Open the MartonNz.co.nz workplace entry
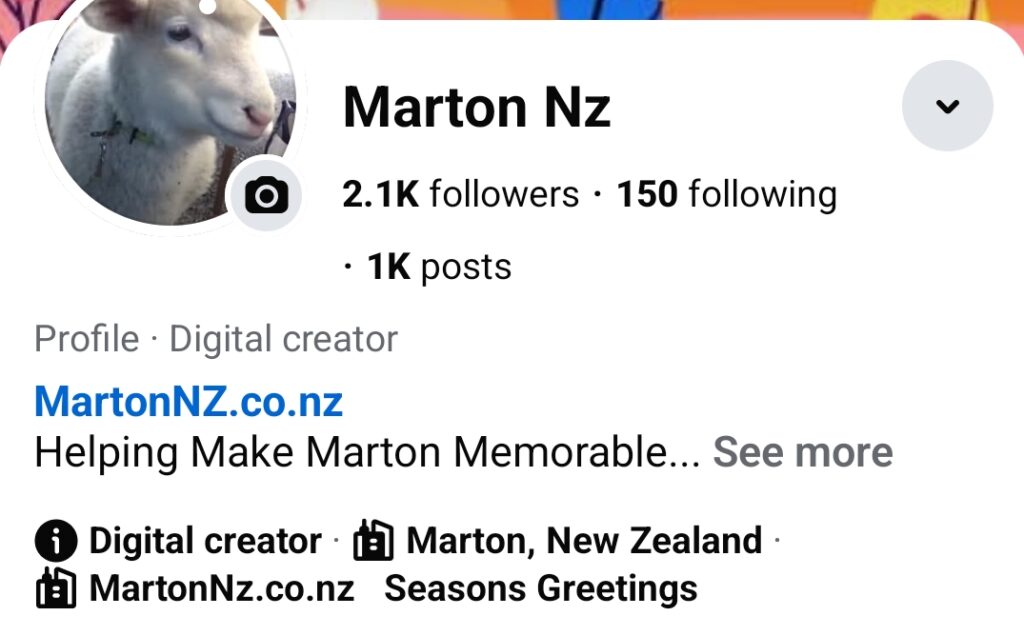The width and height of the screenshot is (1024, 636). 221,588
